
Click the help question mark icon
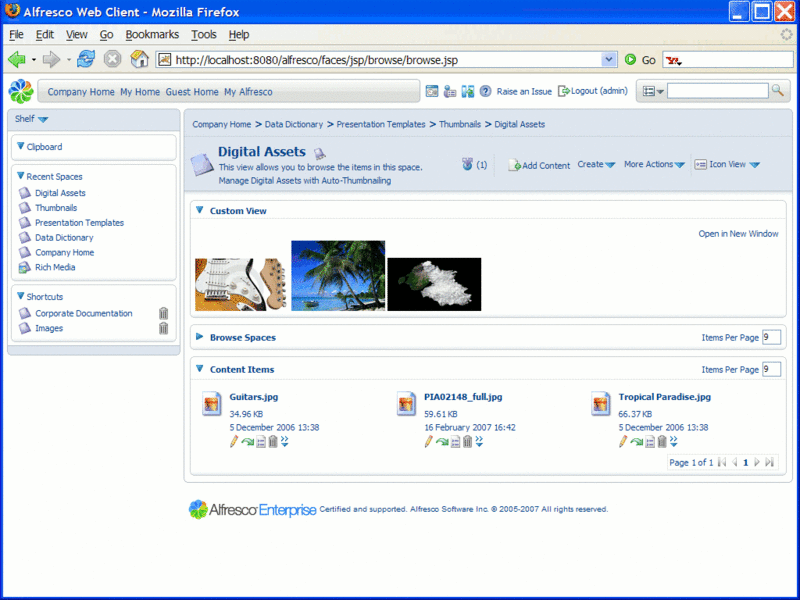485,91
